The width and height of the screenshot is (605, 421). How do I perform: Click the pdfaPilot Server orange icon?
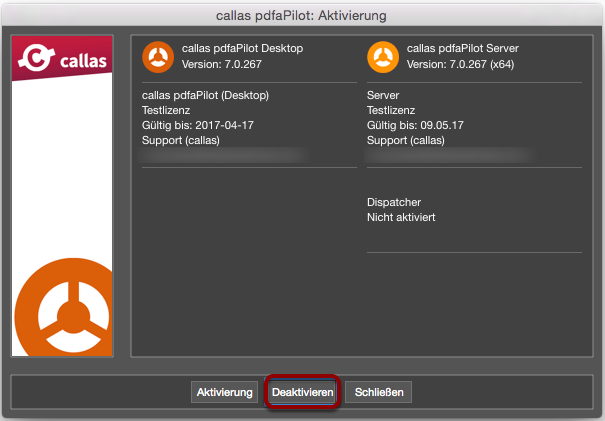point(383,57)
